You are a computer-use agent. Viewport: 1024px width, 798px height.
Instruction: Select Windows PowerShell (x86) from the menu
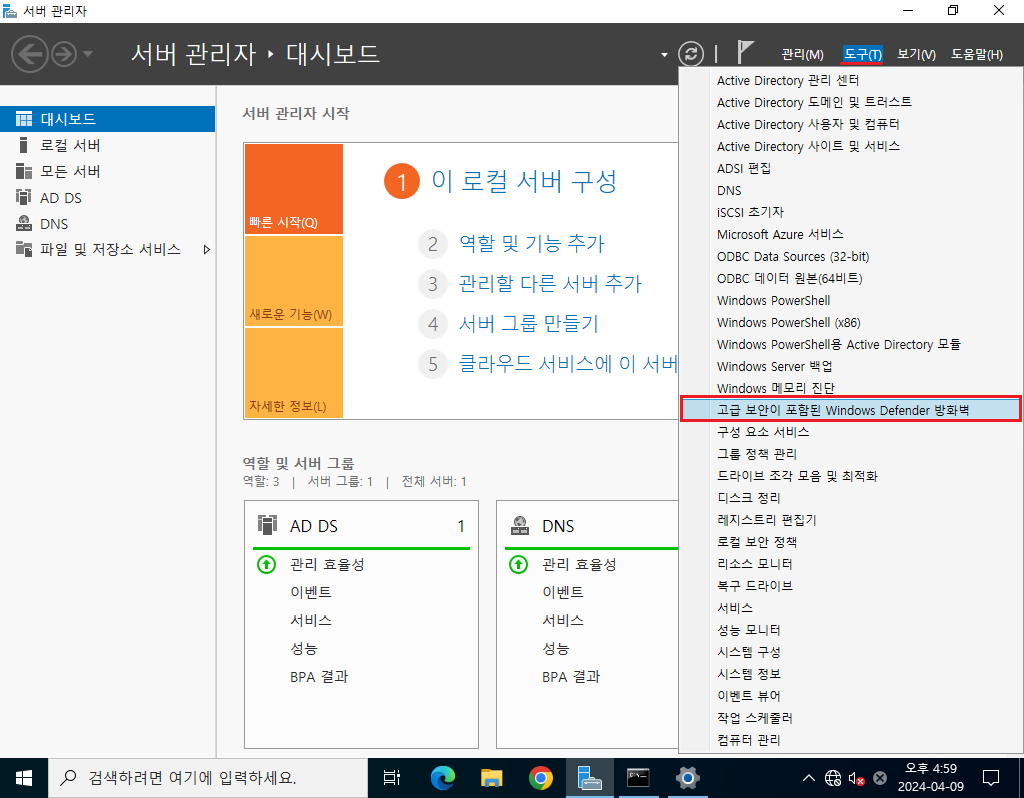point(850,323)
